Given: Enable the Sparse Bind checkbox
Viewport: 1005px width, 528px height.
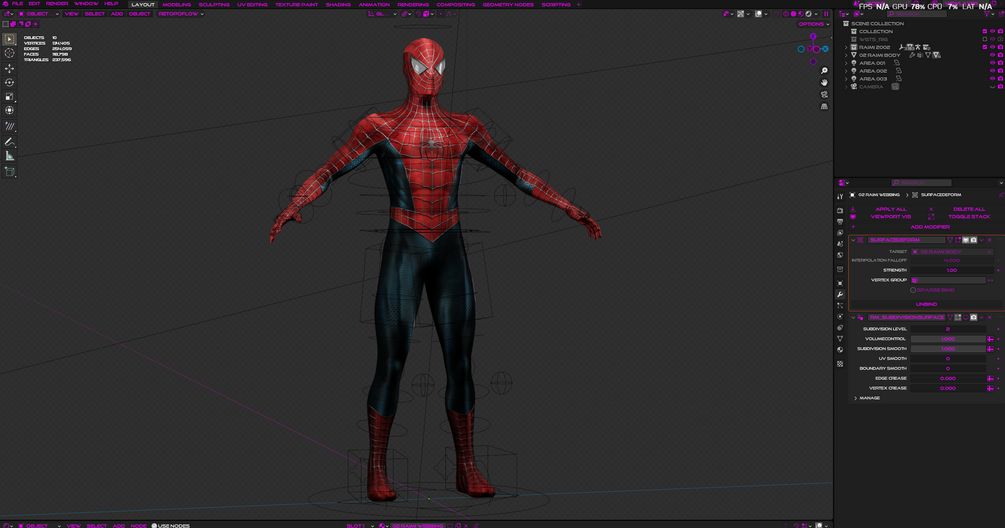Looking at the screenshot, I should pos(913,290).
